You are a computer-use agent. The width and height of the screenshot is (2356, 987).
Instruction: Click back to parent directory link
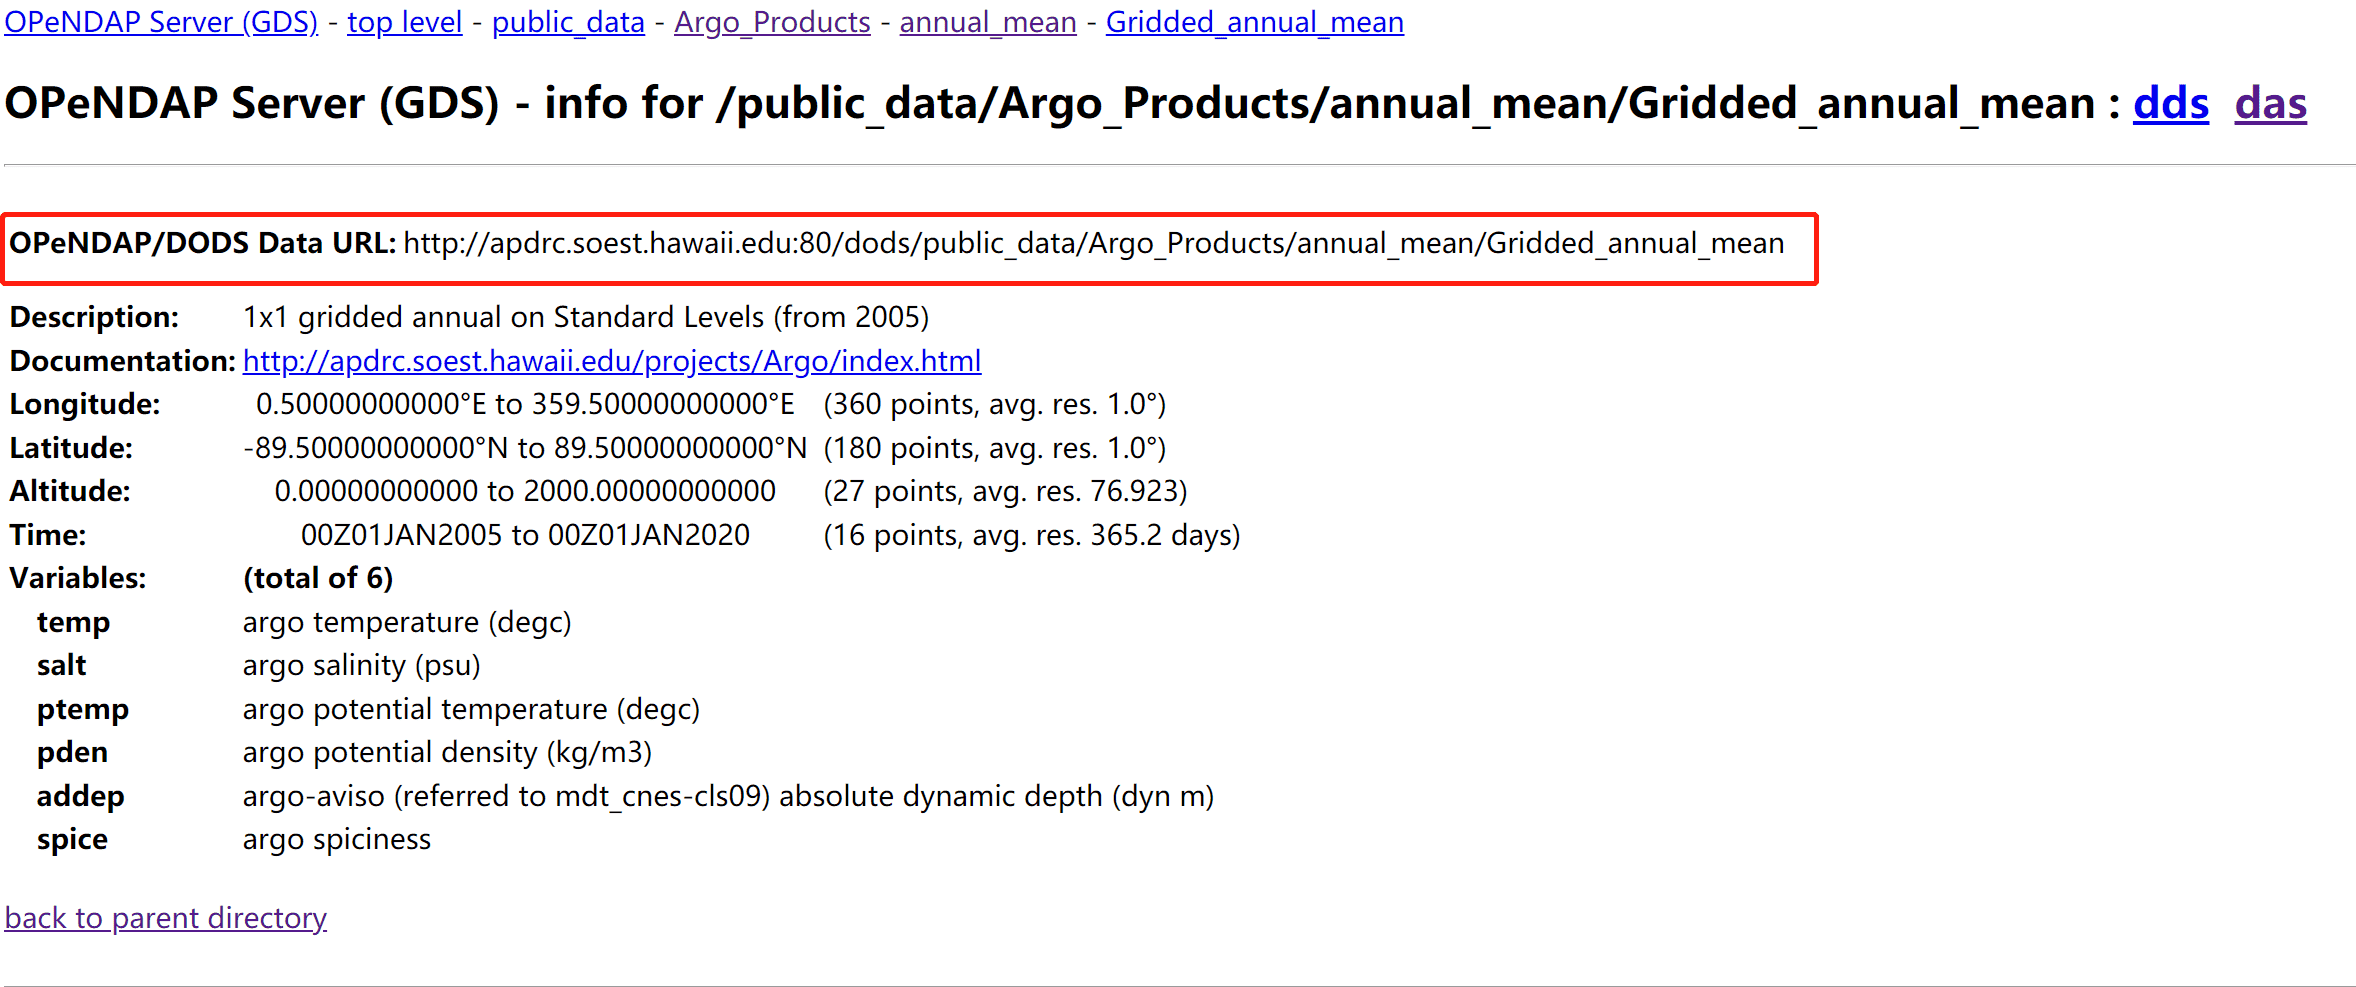point(166,918)
